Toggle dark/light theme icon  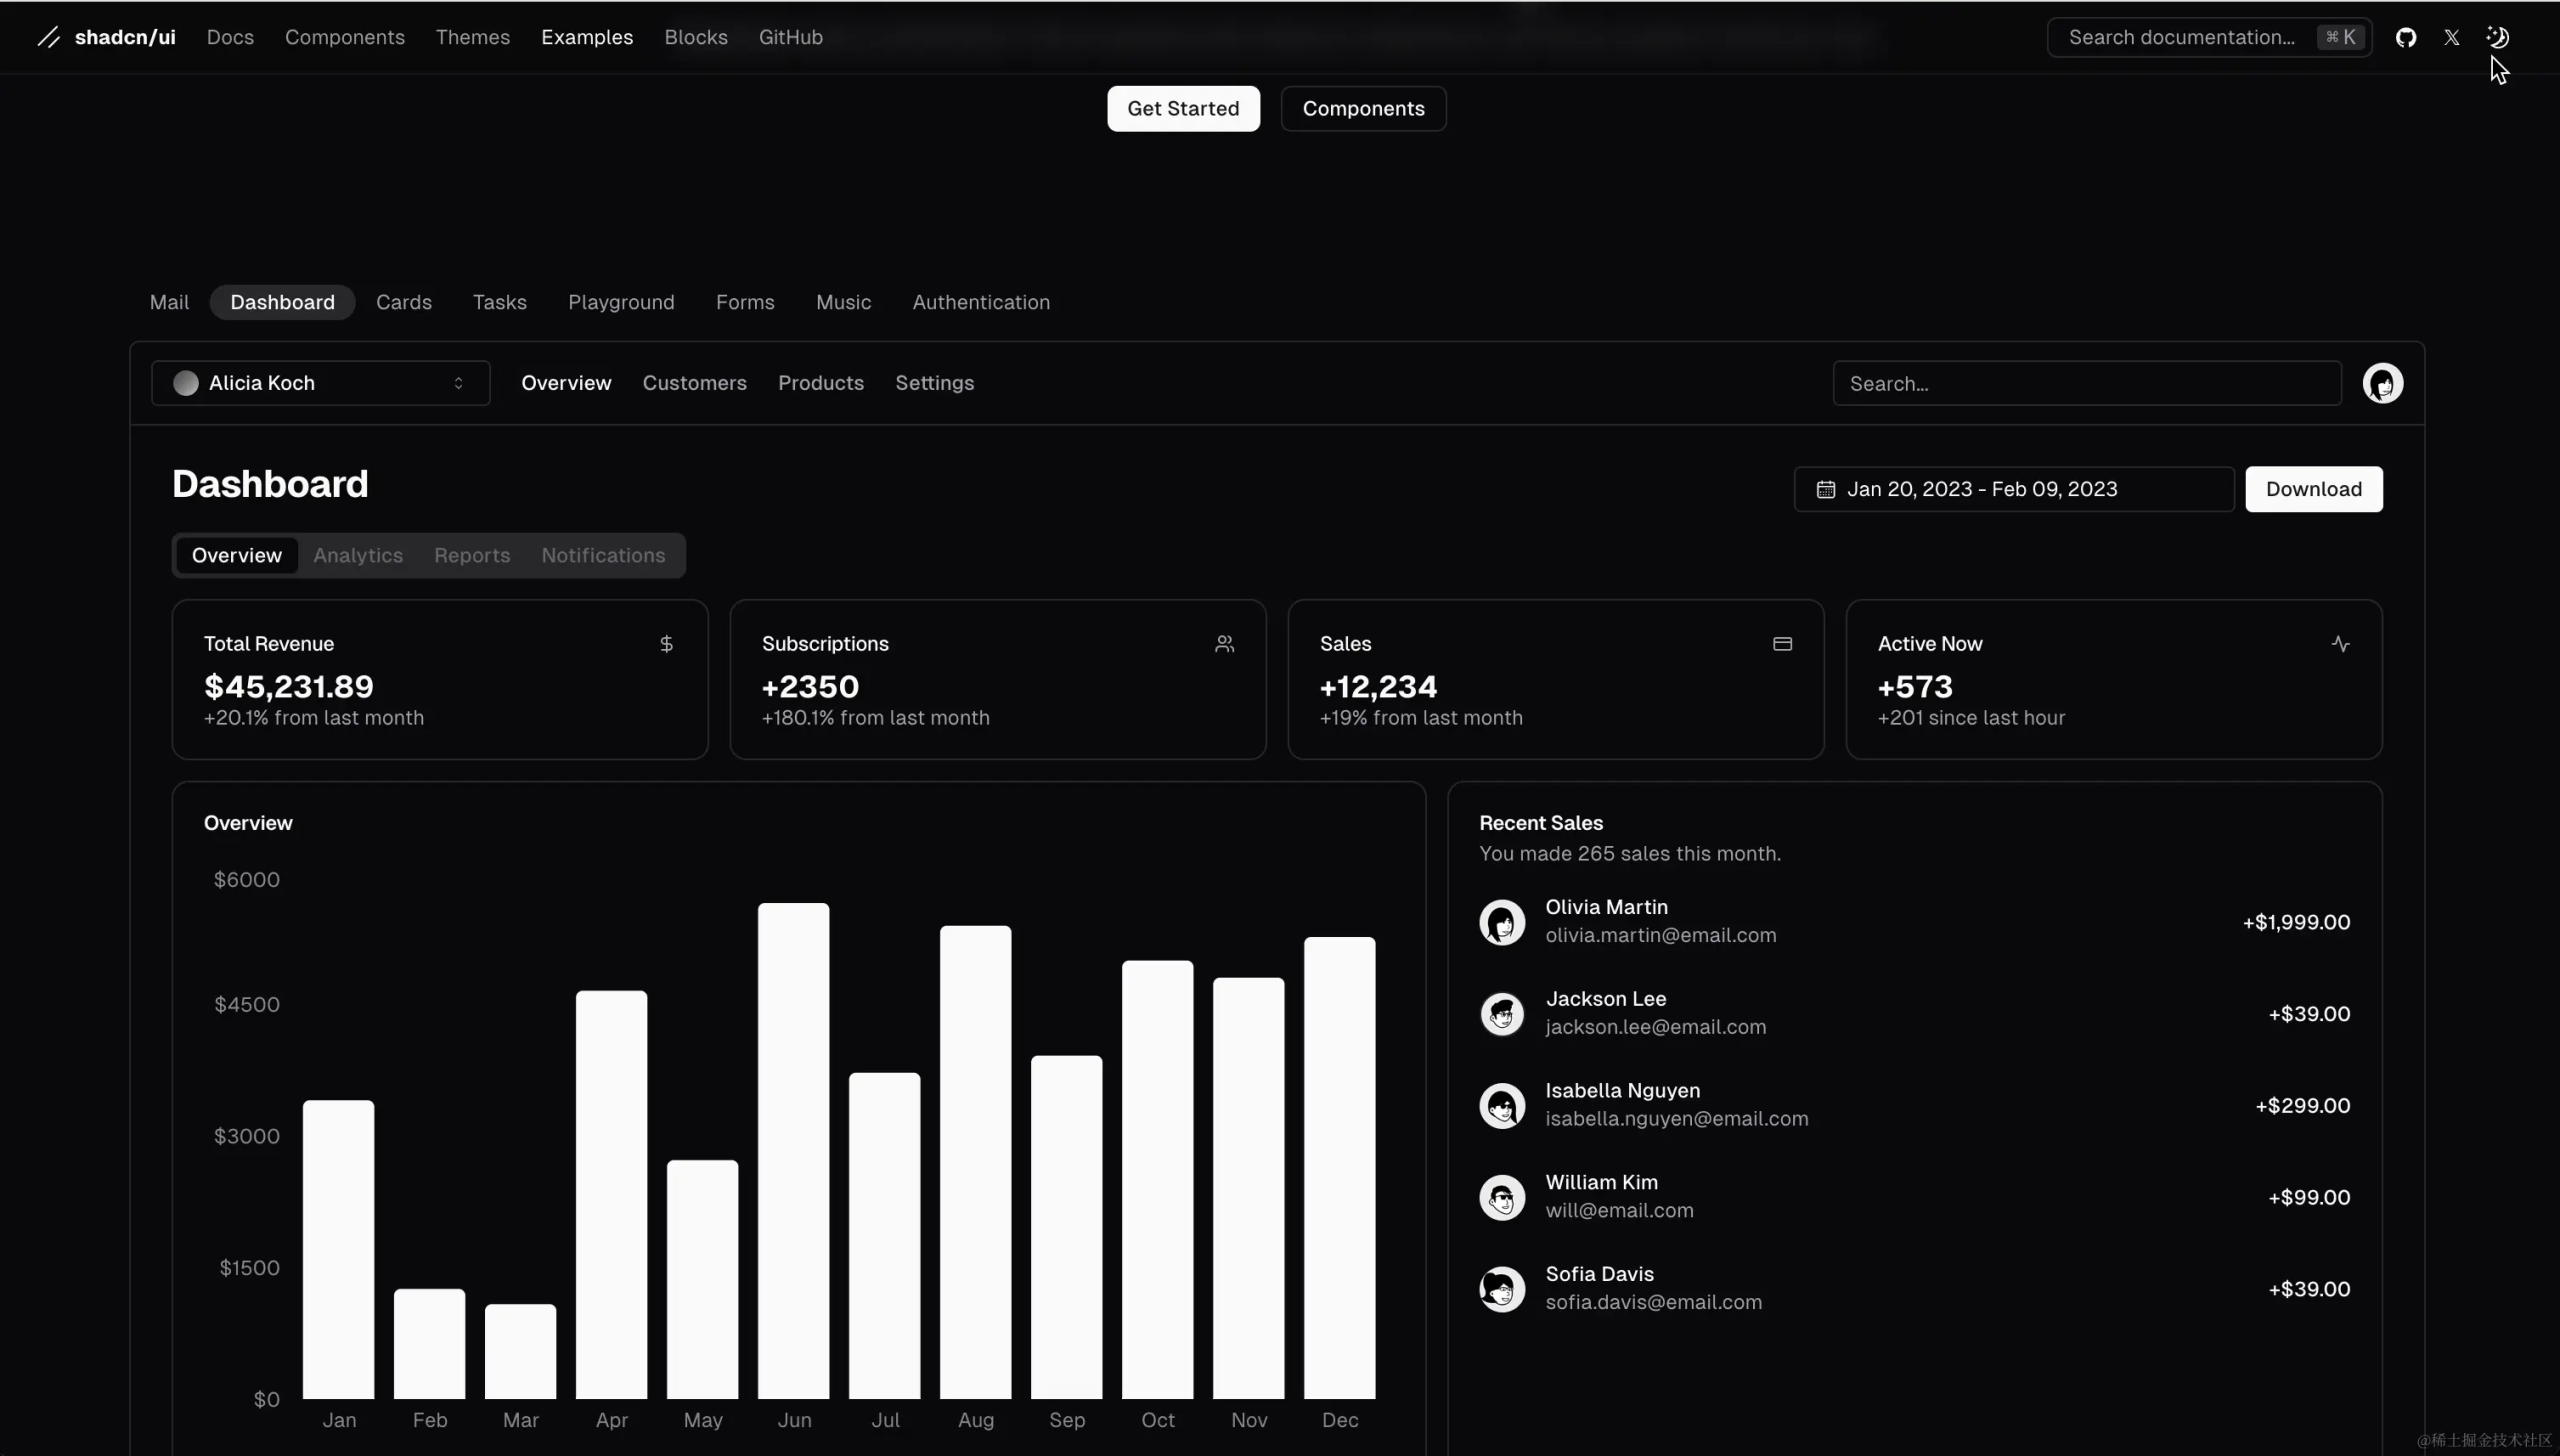click(x=2497, y=37)
